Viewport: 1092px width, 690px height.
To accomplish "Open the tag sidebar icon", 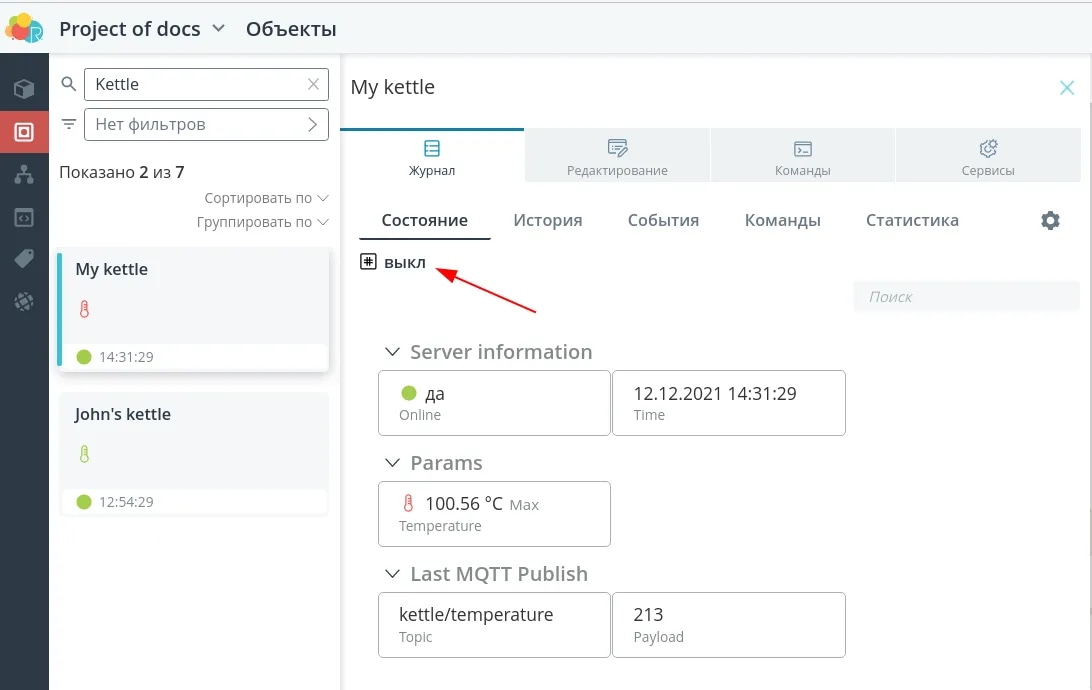I will [24, 259].
